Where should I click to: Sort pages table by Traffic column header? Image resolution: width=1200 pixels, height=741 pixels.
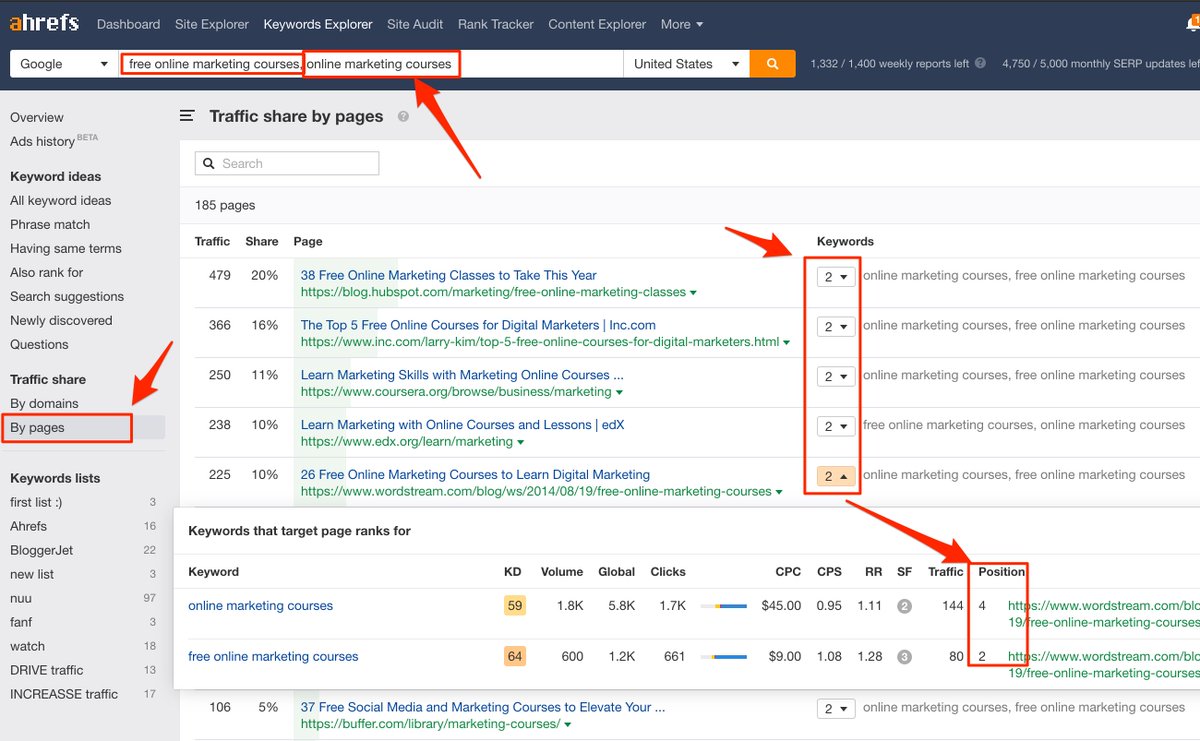point(212,242)
